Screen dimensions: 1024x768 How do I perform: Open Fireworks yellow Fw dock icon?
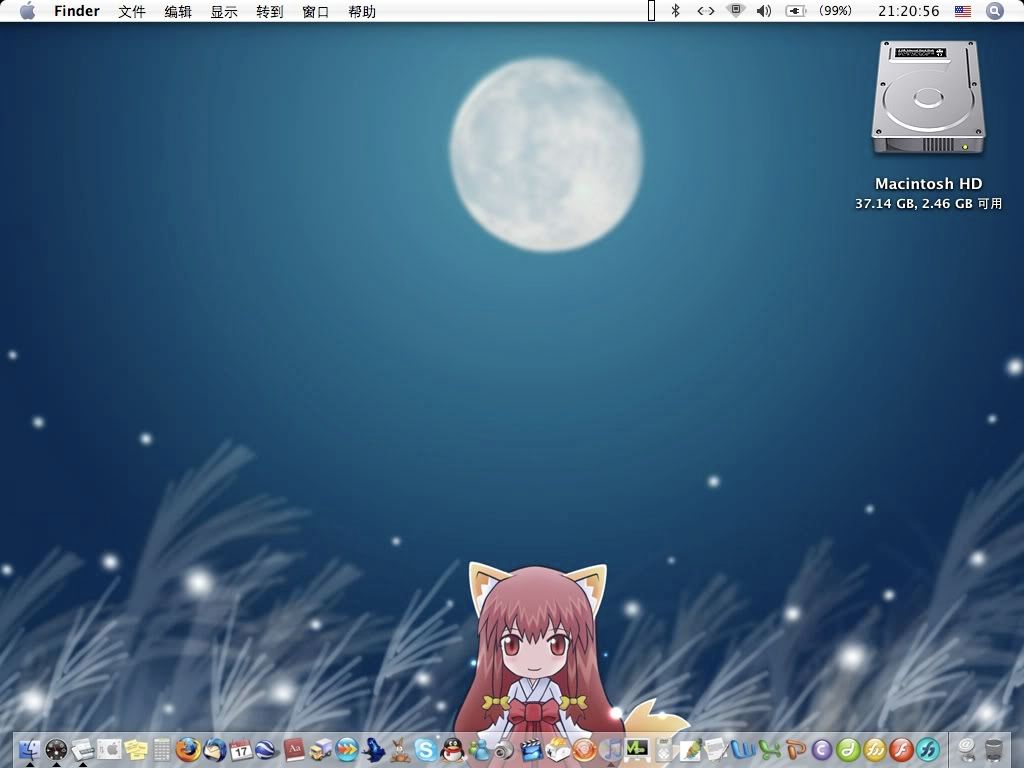(874, 749)
